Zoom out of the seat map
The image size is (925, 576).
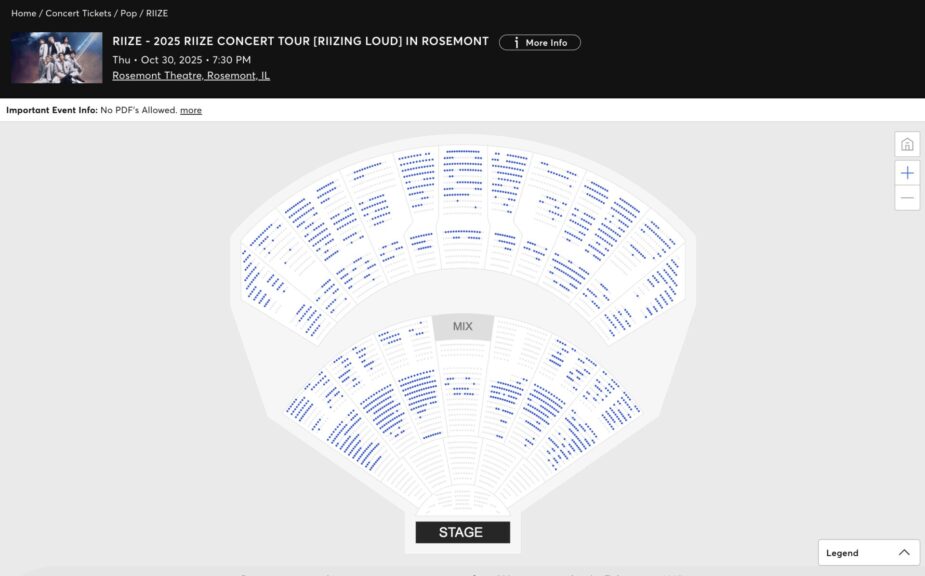(x=907, y=198)
